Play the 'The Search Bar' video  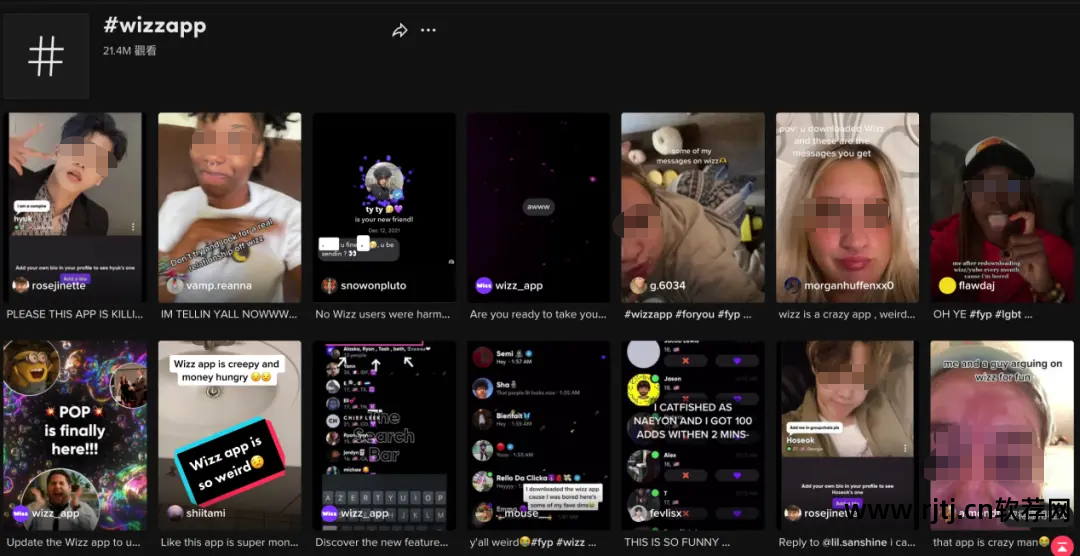click(x=384, y=435)
